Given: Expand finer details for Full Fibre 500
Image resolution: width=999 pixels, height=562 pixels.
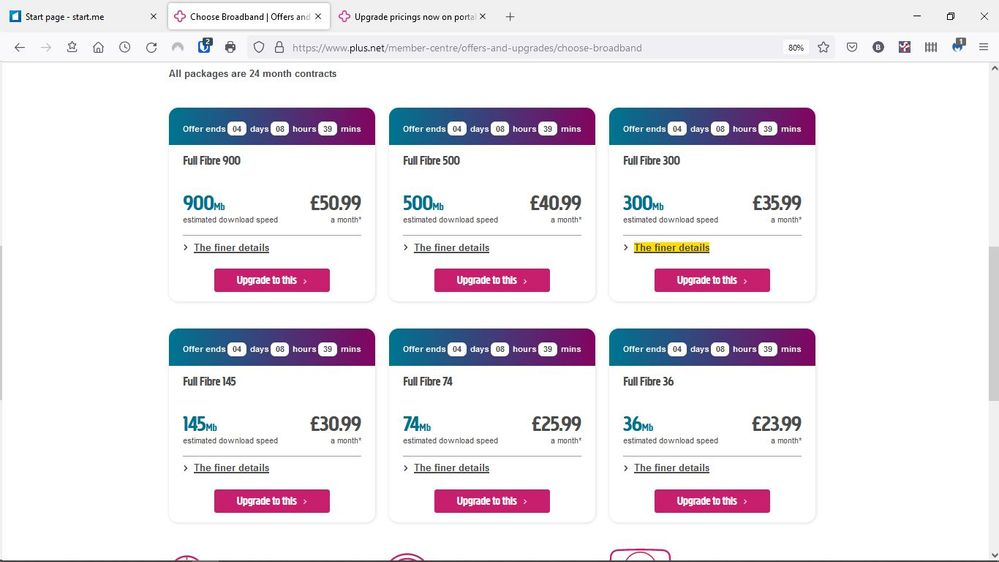Looking at the screenshot, I should (451, 247).
